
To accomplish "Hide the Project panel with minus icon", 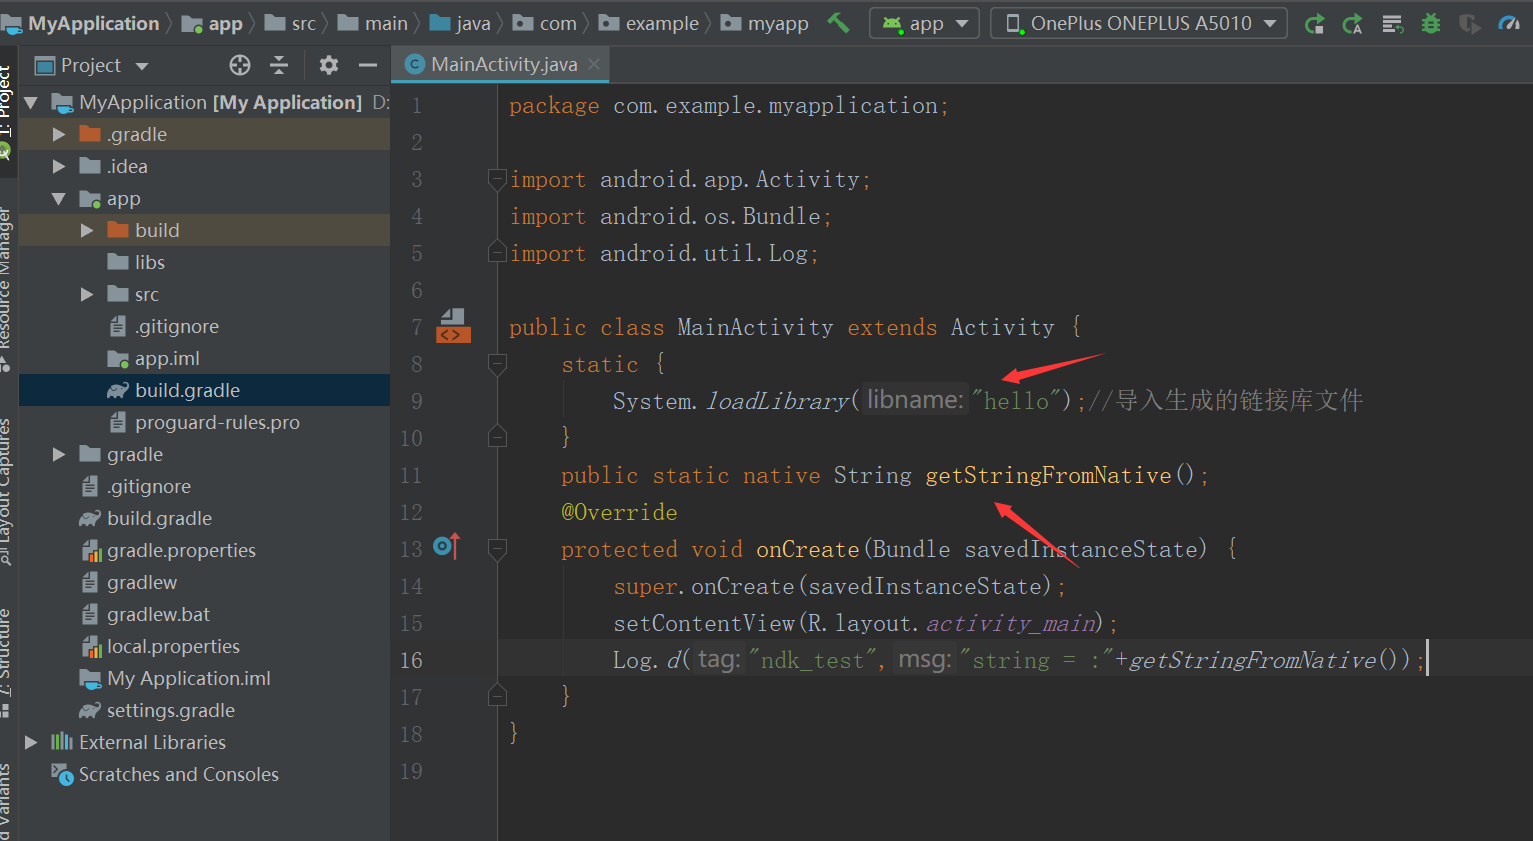I will pos(368,65).
